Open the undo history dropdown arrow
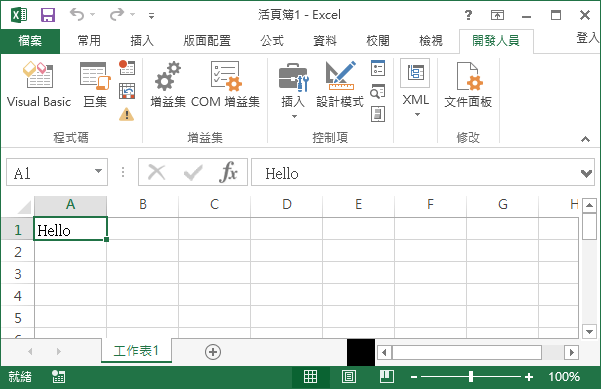Screen dimensions: 601x389 point(93,15)
